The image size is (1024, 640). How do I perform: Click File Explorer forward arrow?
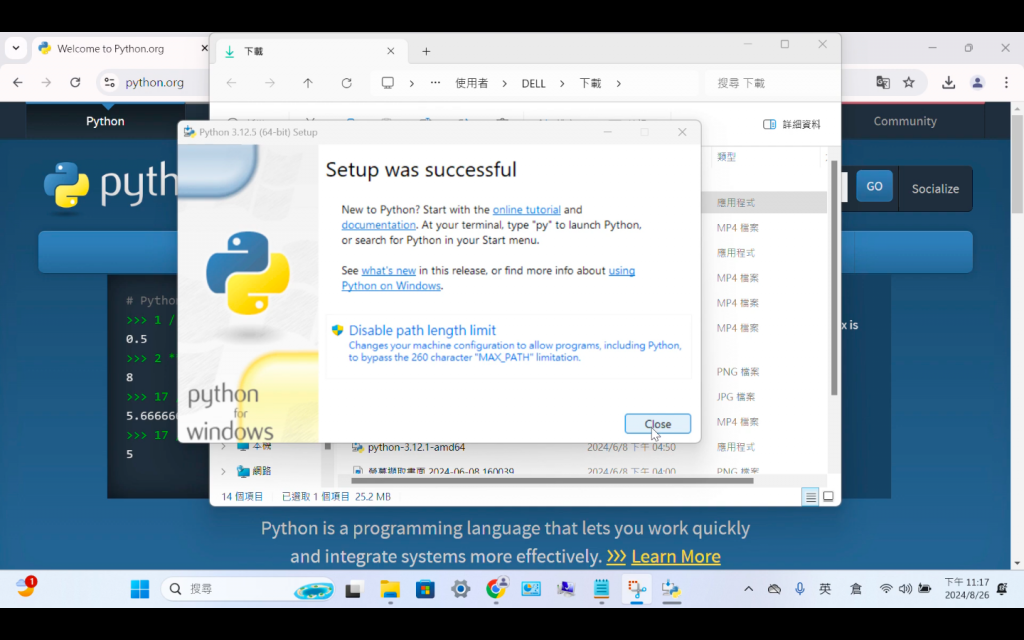point(270,83)
